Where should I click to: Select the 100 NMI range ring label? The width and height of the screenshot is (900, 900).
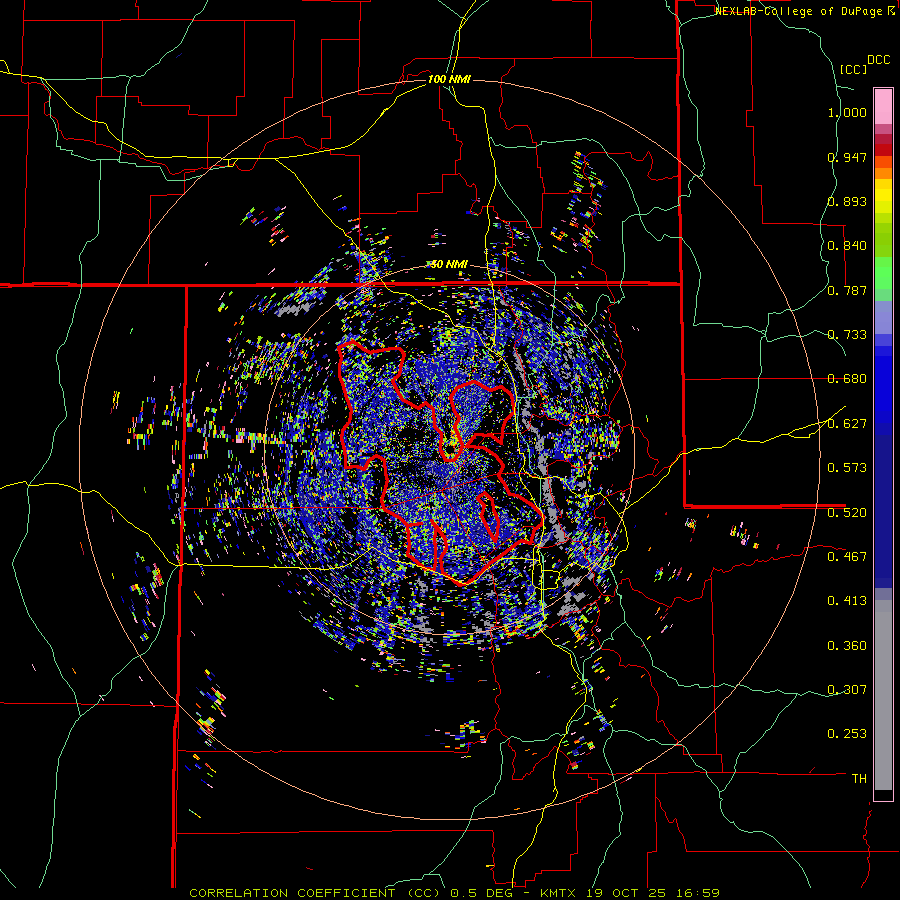[x=449, y=79]
